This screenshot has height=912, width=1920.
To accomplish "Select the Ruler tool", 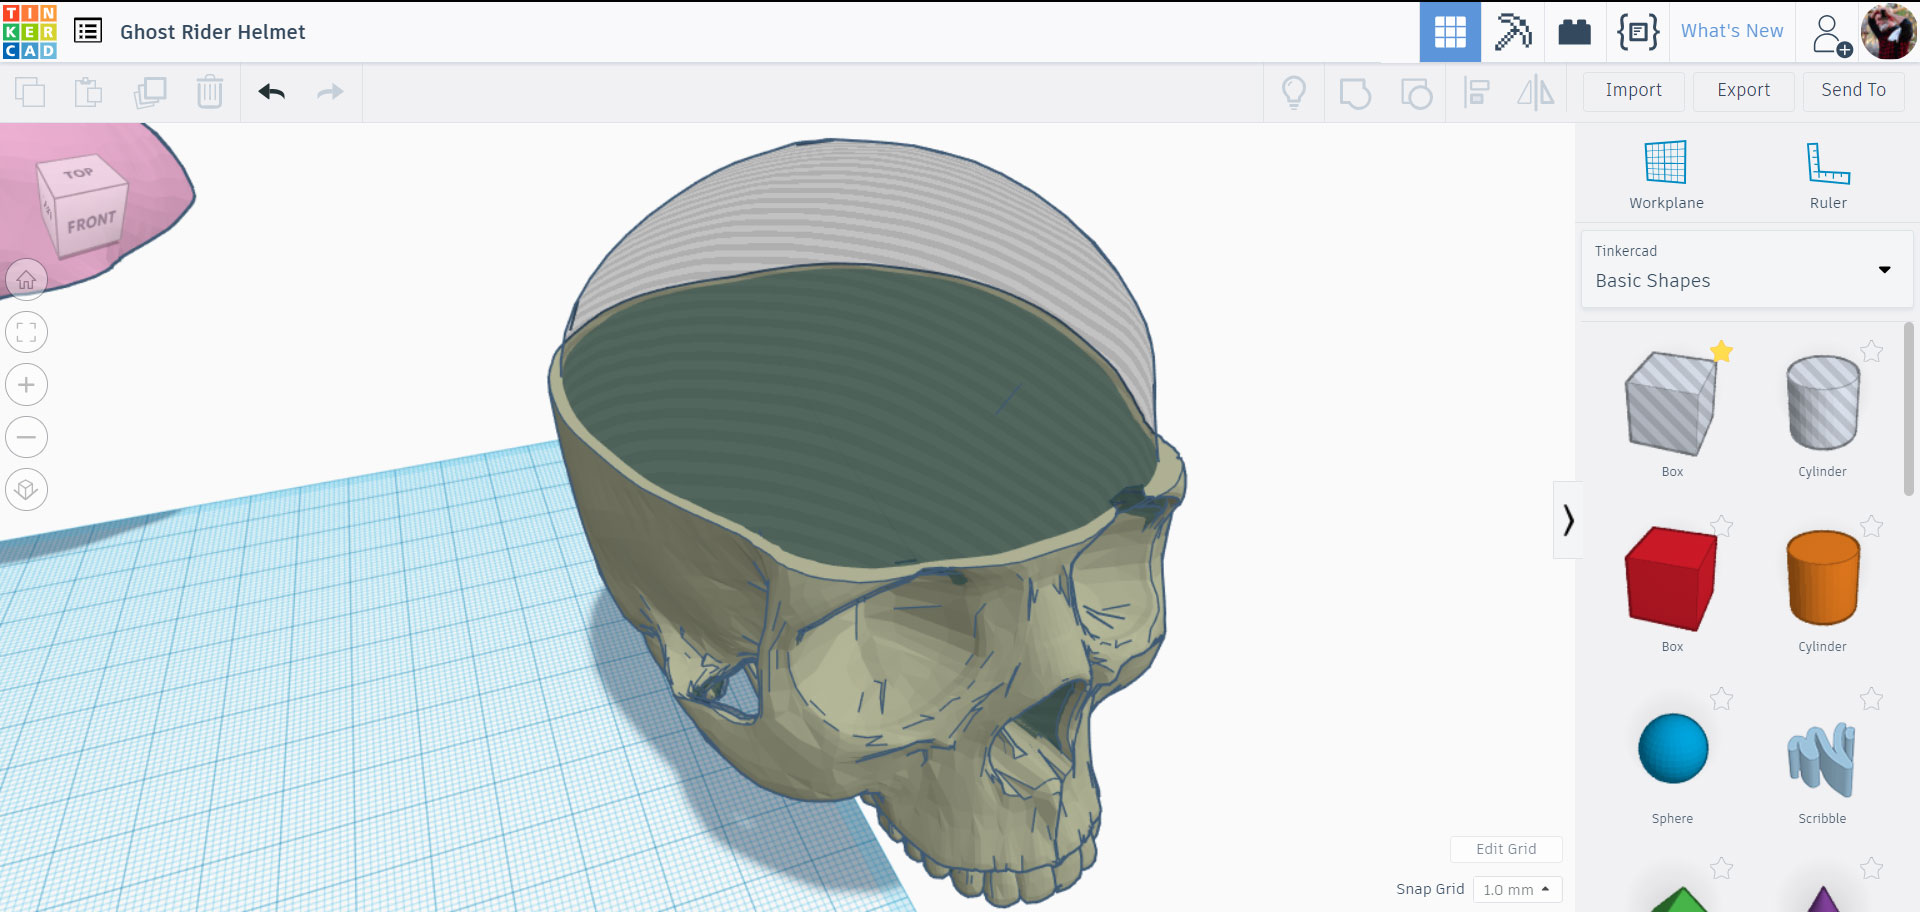I will pyautogui.click(x=1828, y=175).
